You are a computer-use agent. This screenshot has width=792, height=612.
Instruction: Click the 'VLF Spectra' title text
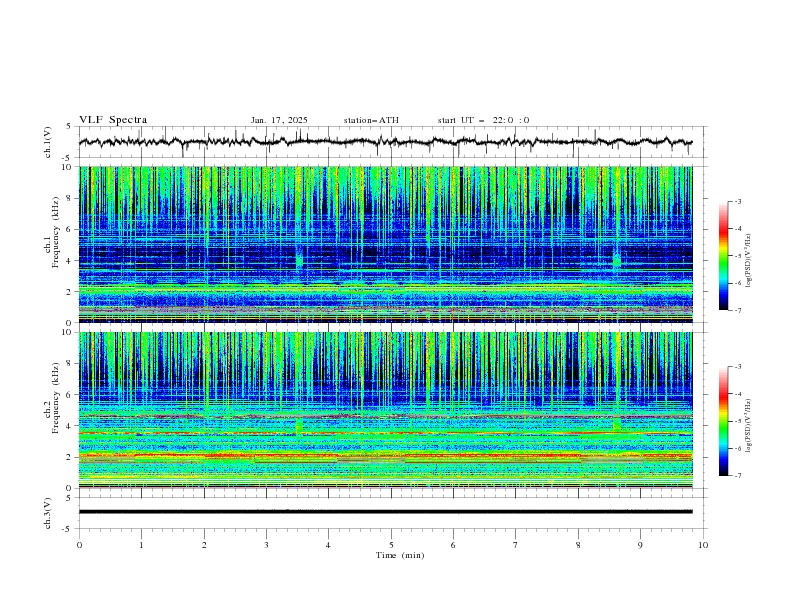(113, 120)
